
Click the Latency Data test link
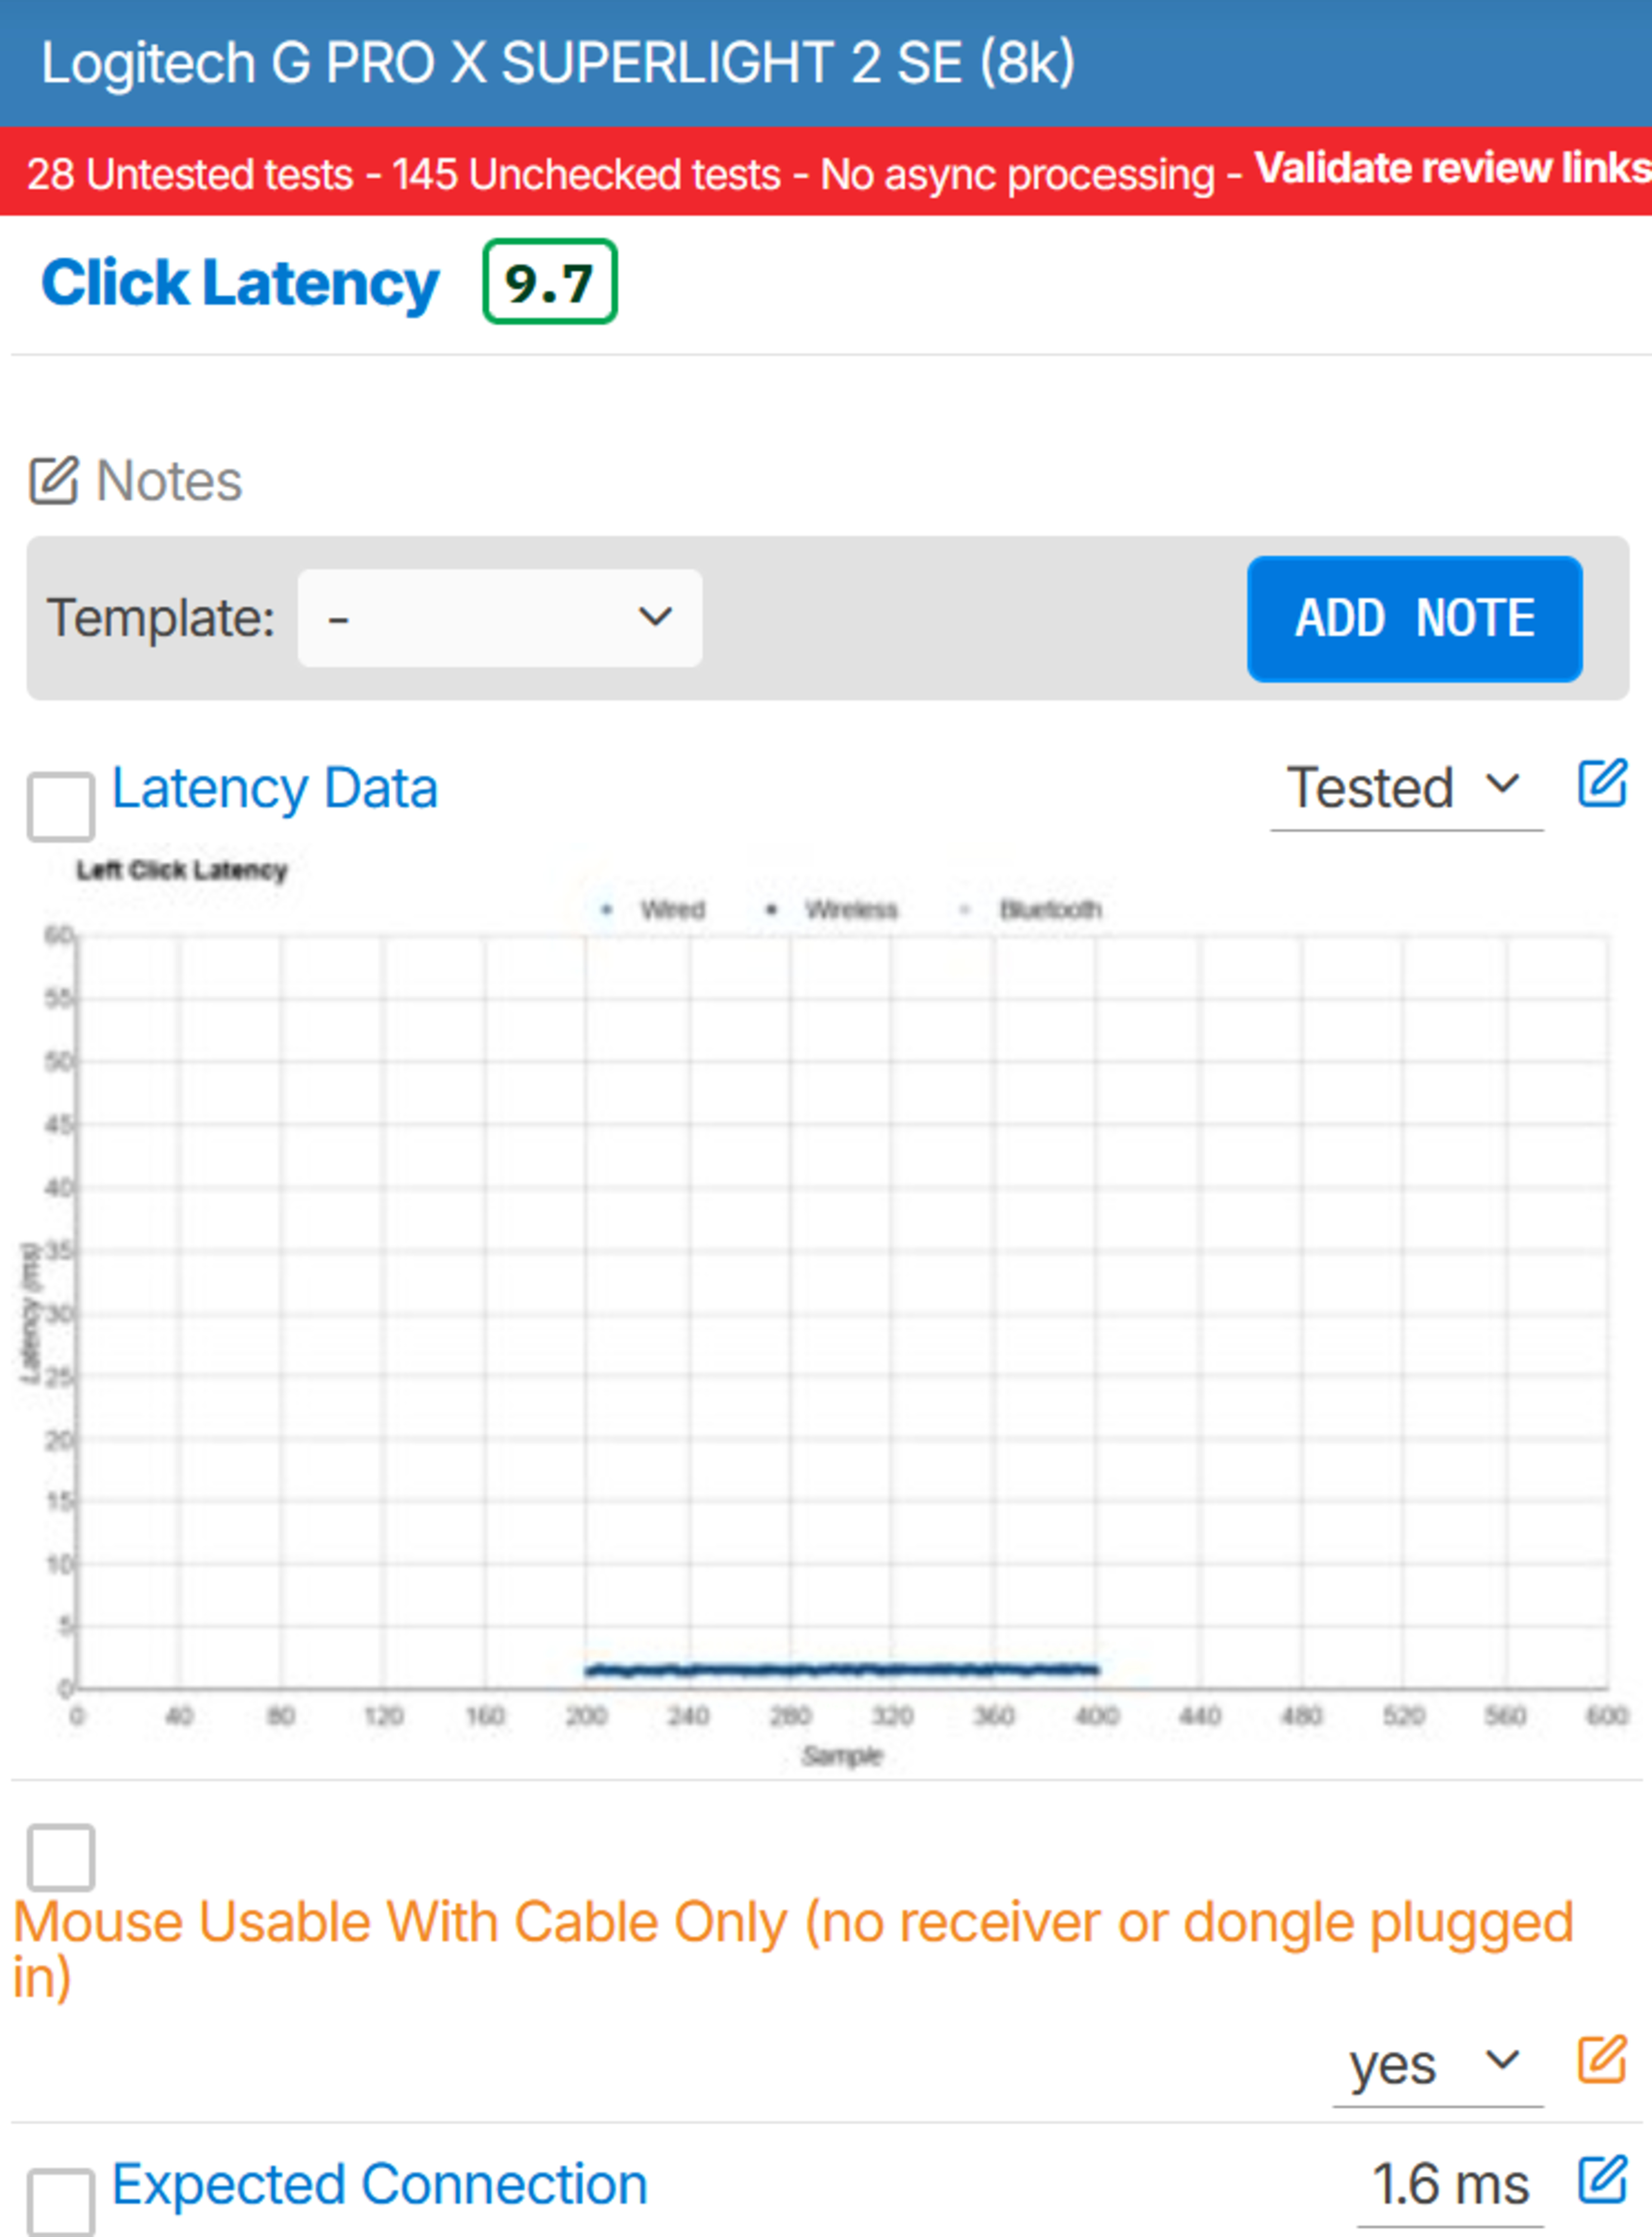click(274, 788)
